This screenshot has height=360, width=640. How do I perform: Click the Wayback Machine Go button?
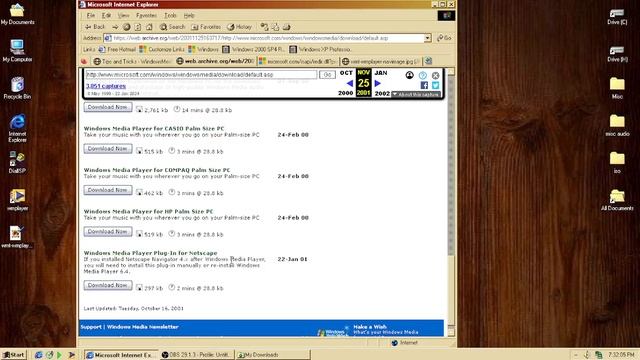(327, 75)
